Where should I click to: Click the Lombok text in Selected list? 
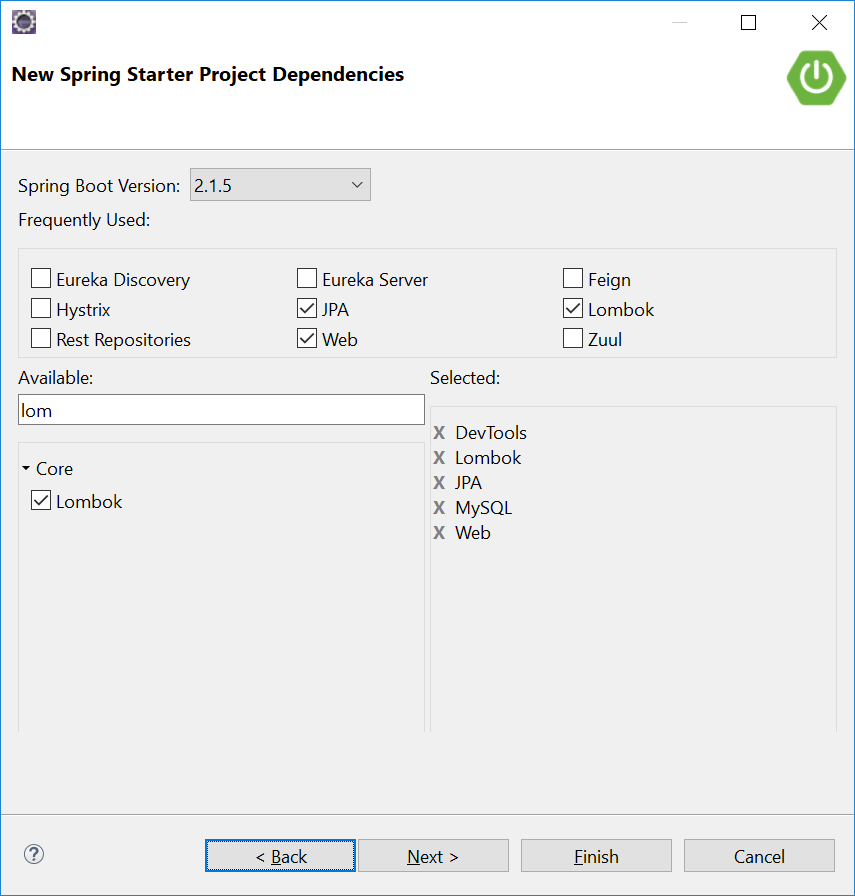[x=488, y=458]
